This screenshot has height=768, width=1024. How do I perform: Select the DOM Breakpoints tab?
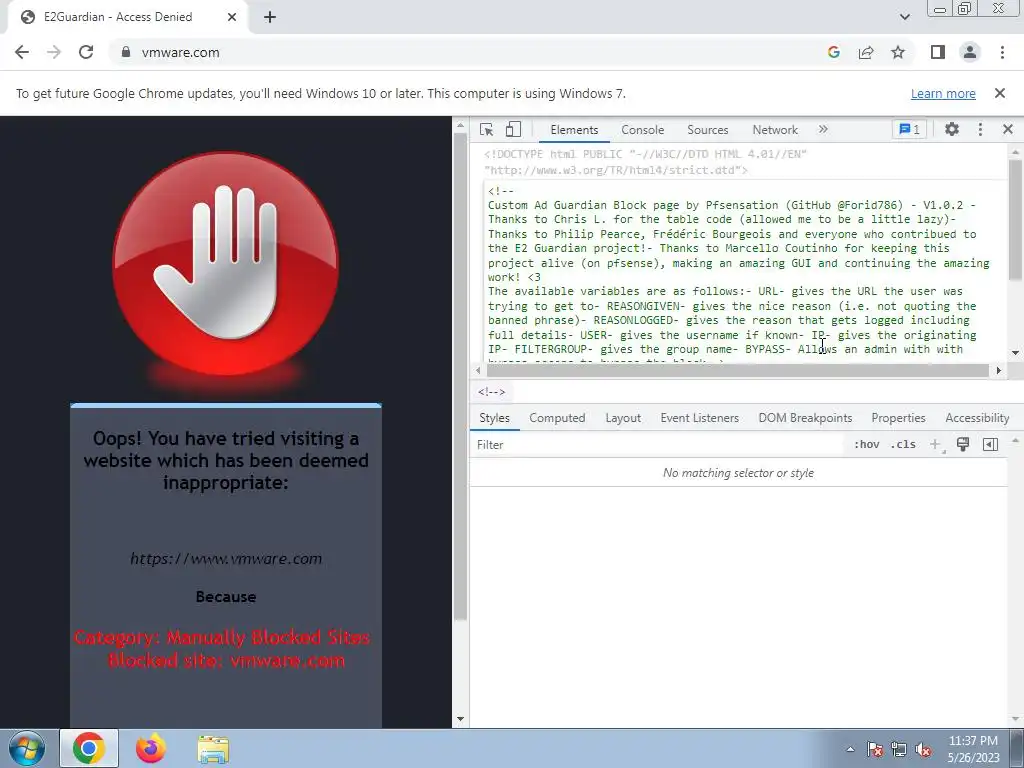point(805,418)
